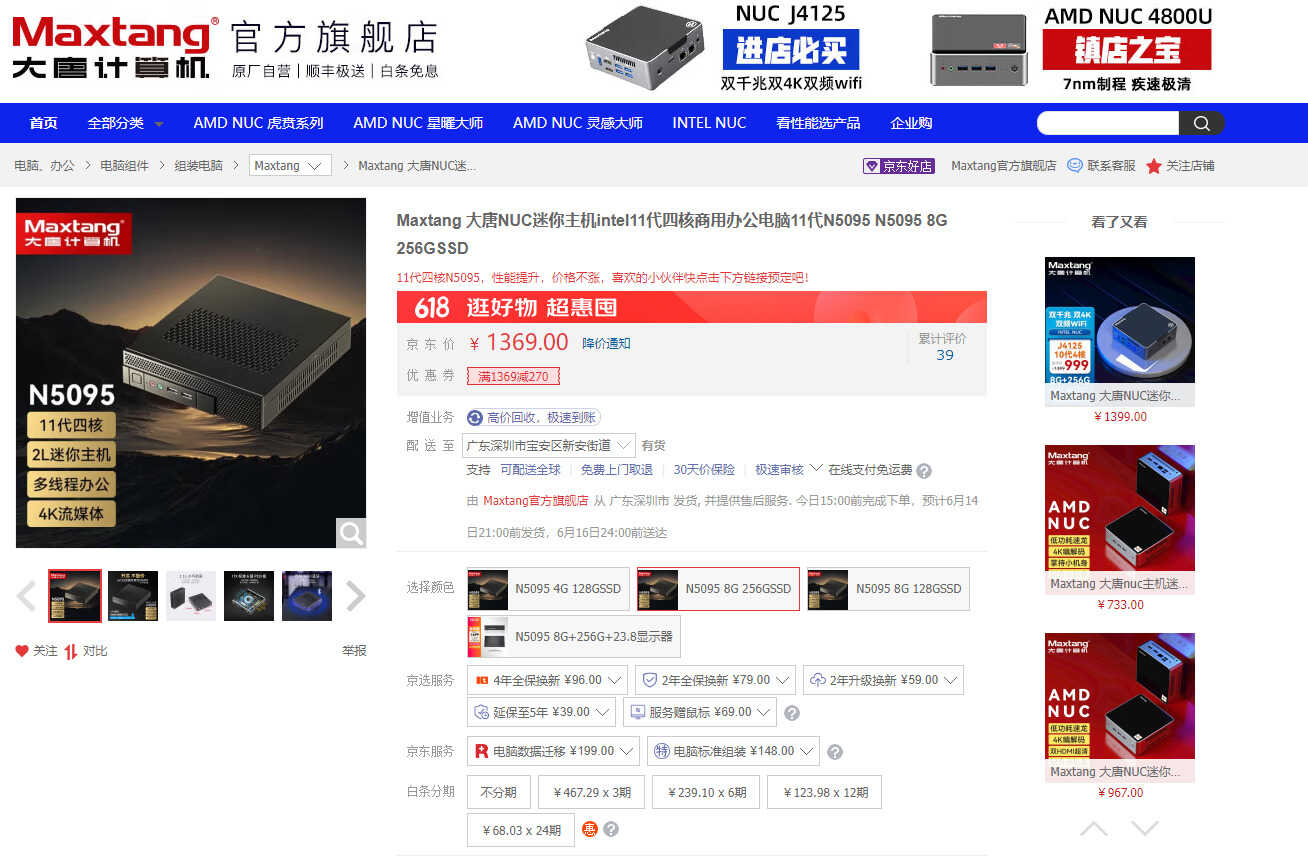Choose 不分期 installment option

pos(498,792)
